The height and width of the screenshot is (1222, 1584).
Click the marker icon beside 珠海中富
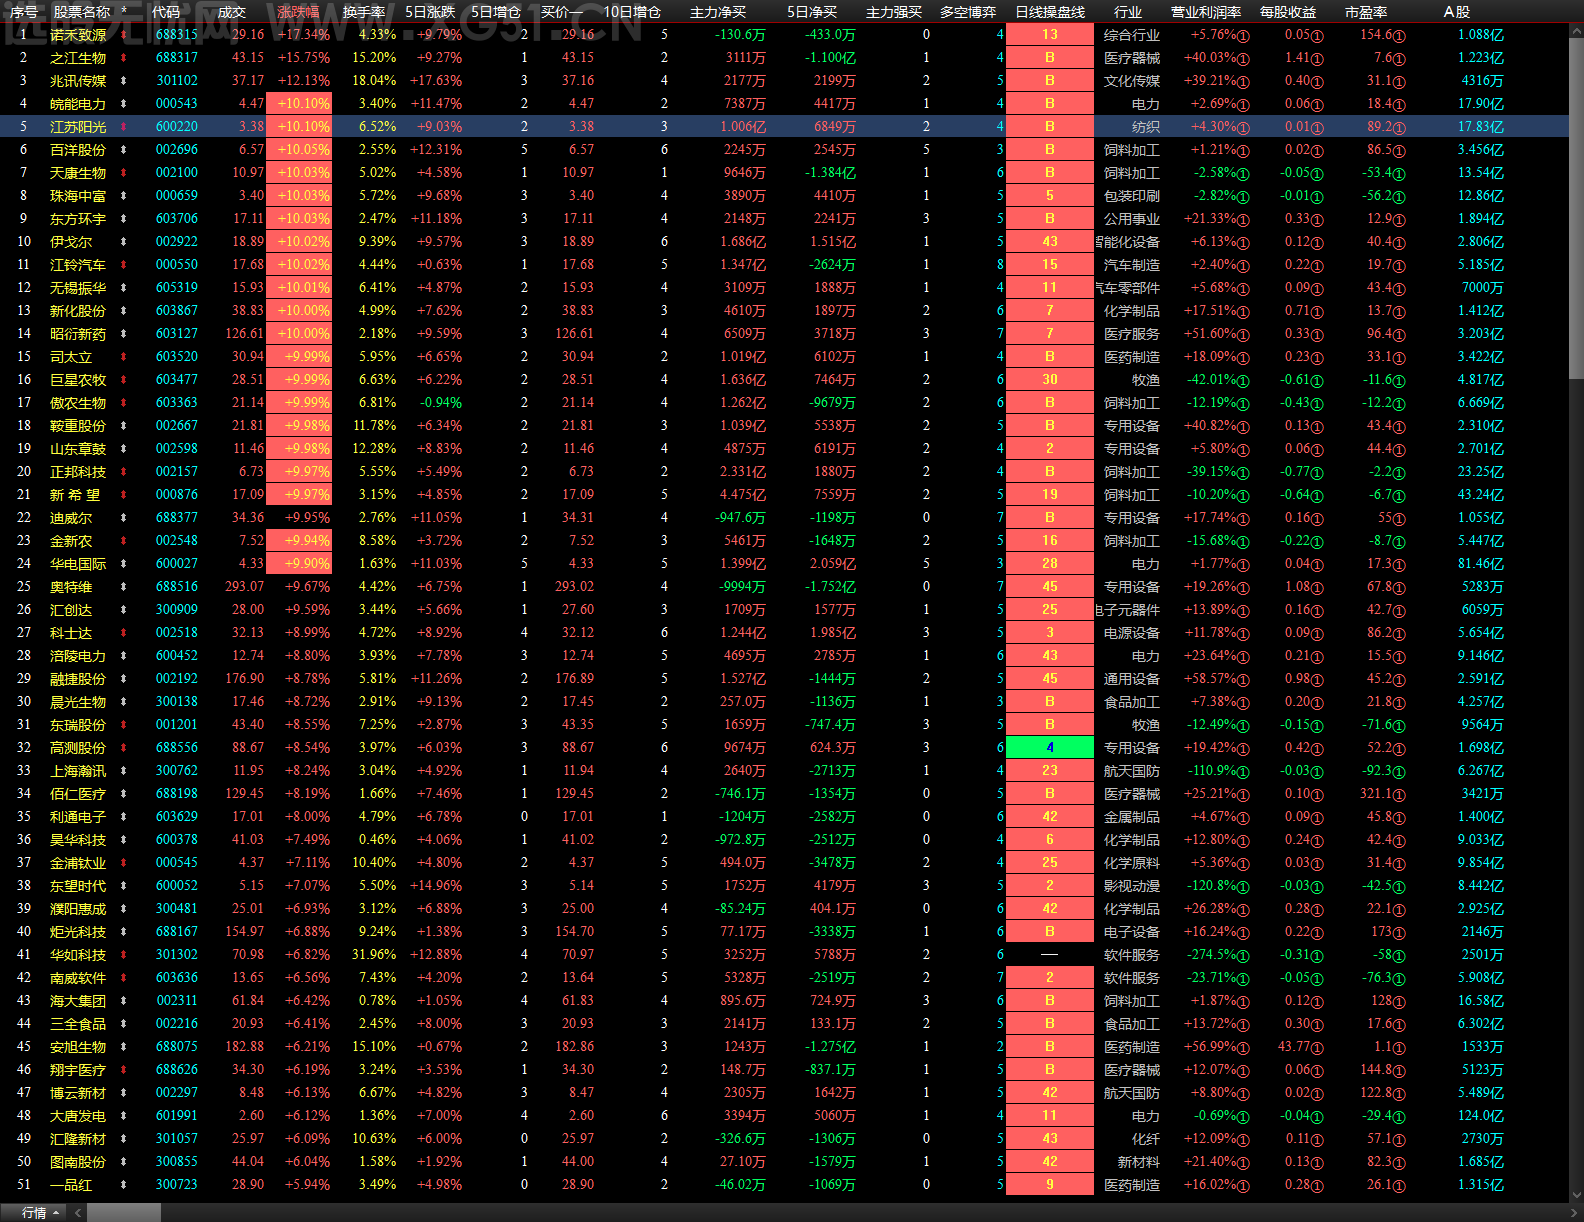point(124,196)
